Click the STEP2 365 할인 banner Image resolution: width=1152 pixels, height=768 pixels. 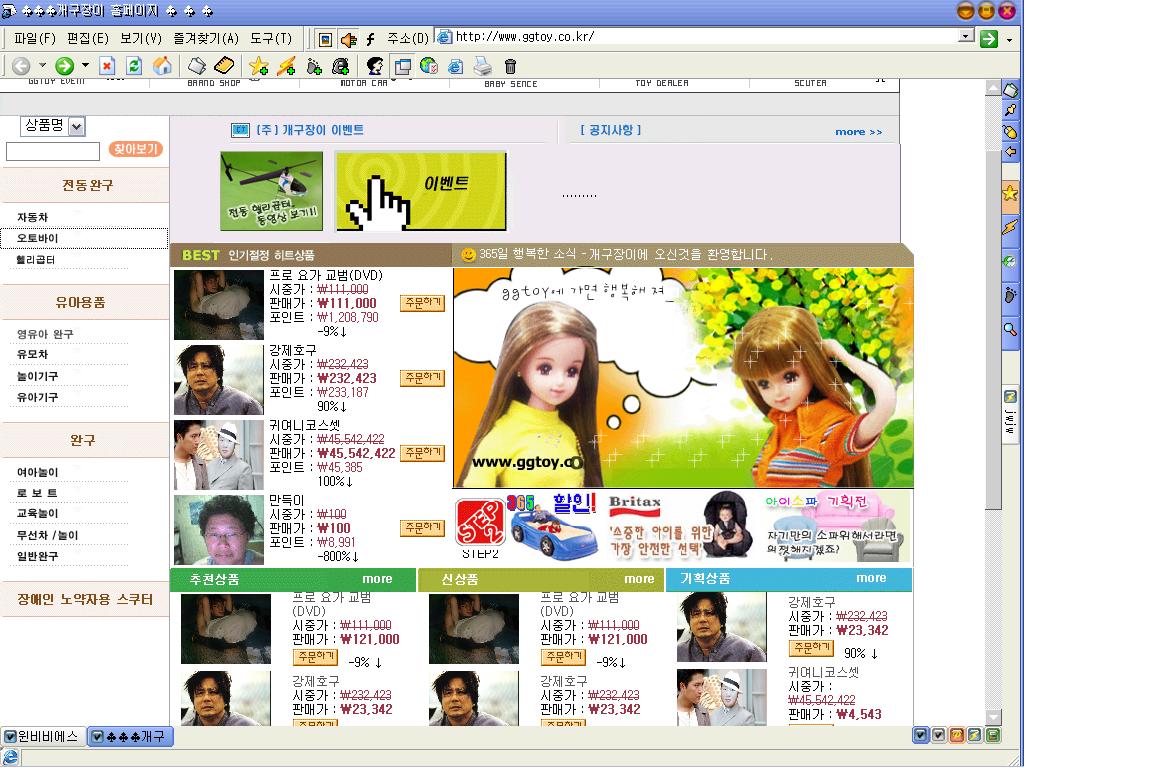[x=526, y=525]
